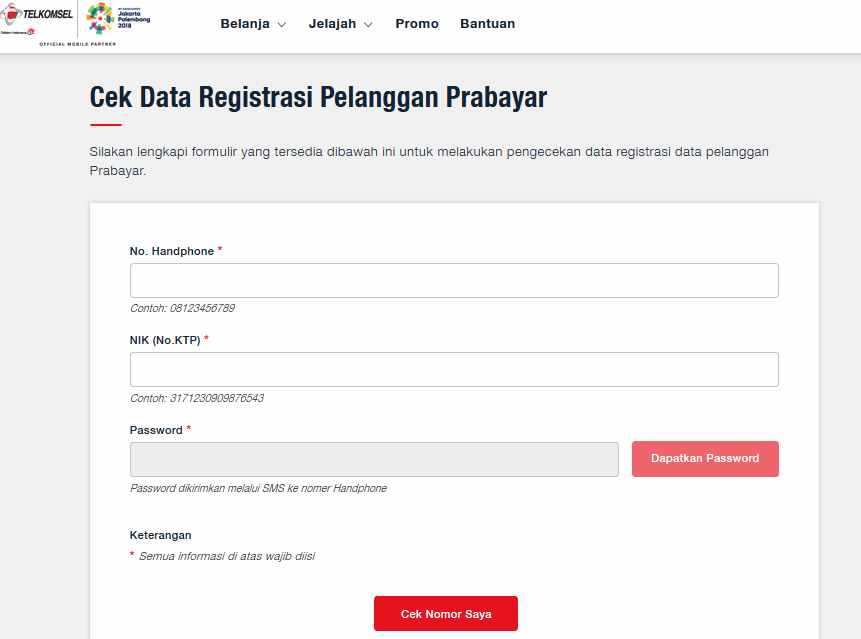Click the Password field label

point(156,430)
